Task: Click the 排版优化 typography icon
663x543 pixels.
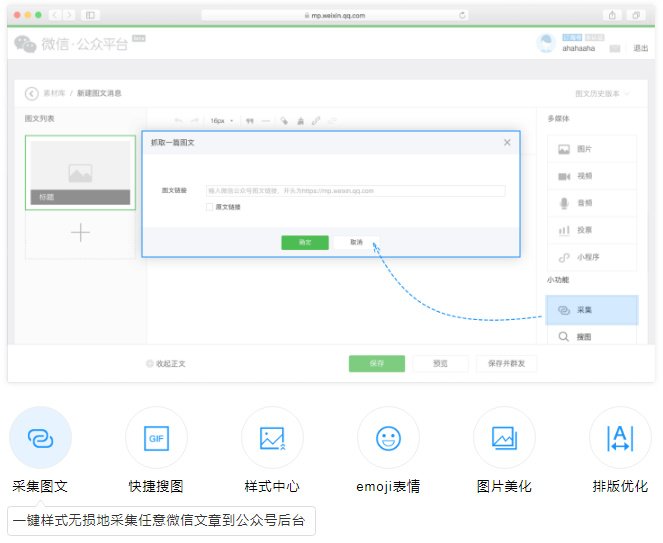Action: point(620,438)
